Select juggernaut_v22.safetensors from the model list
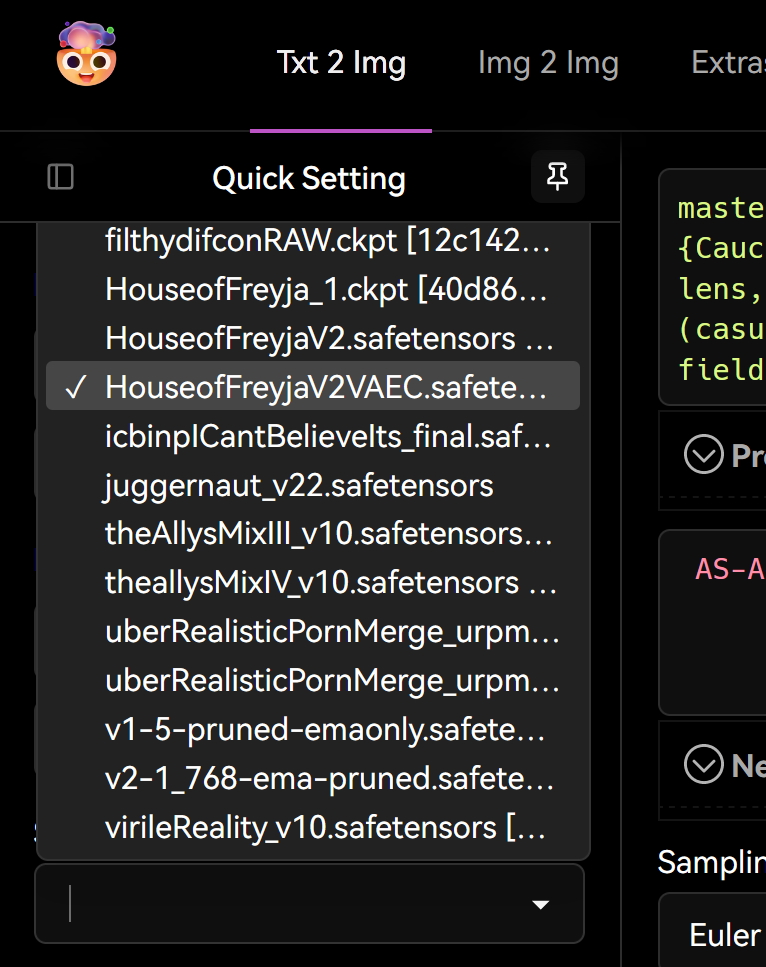766x967 pixels. [298, 486]
